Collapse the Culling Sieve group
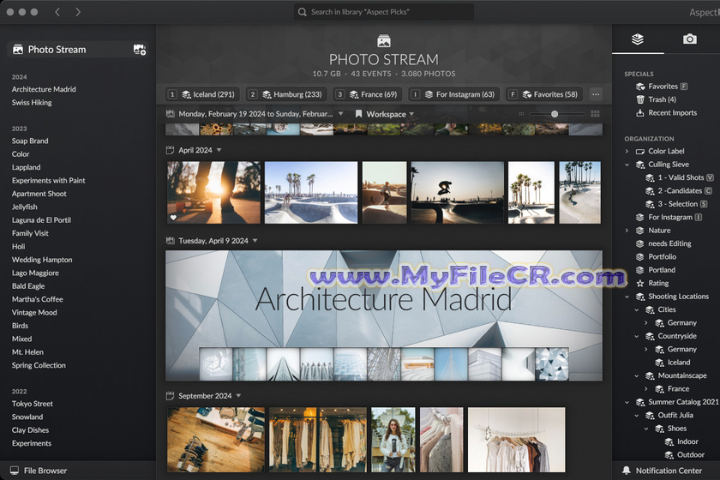Viewport: 720px width, 480px height. [628, 164]
